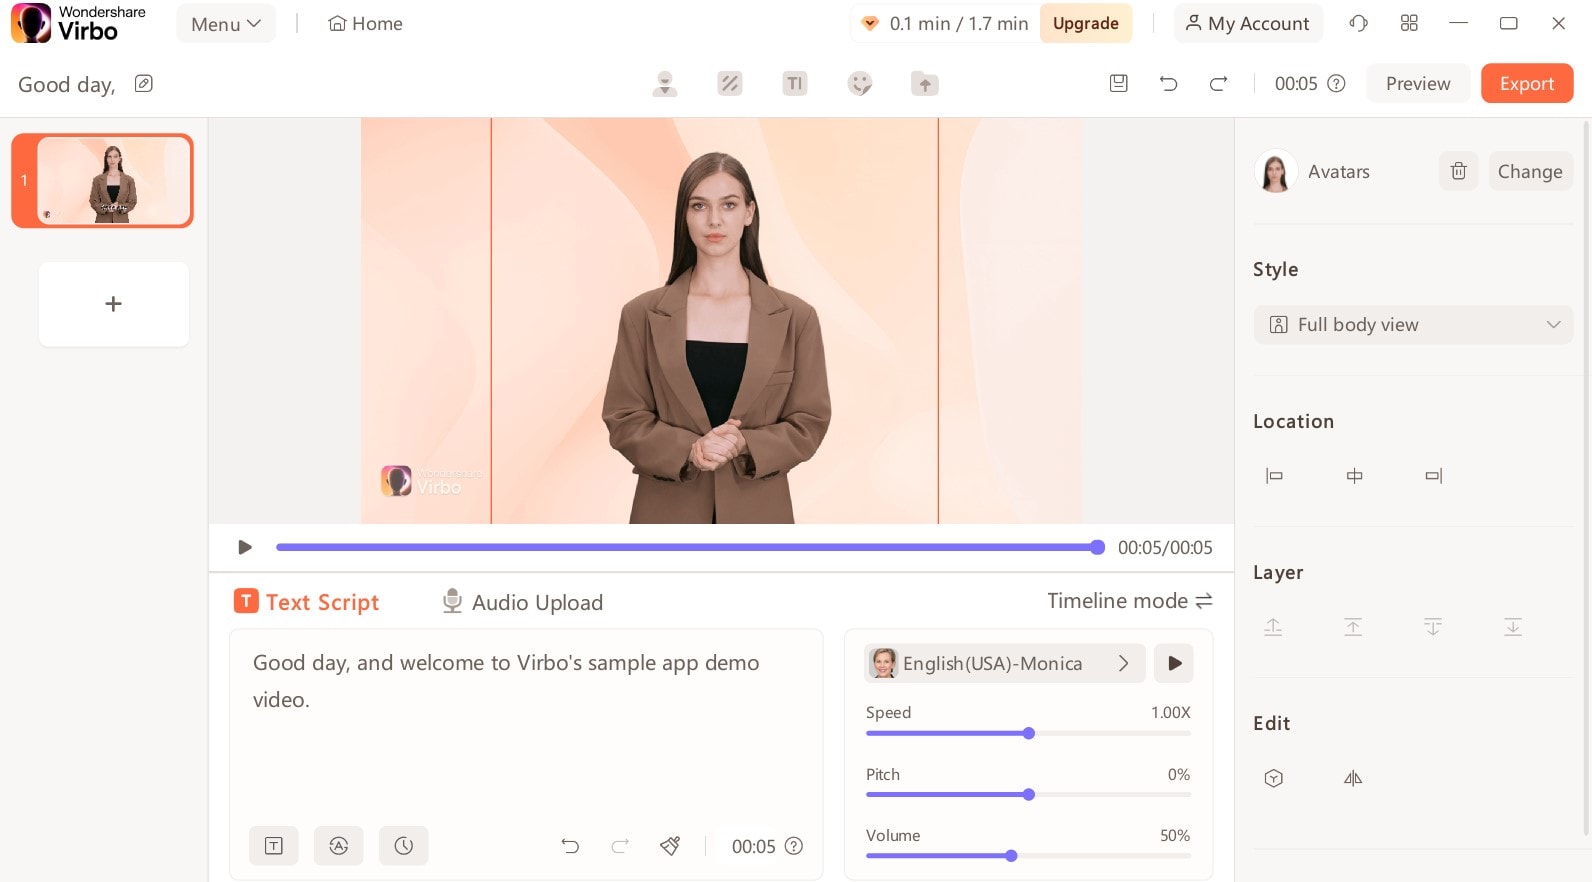Viewport: 1592px width, 882px height.
Task: Adjust the Pitch slider
Action: click(1028, 795)
